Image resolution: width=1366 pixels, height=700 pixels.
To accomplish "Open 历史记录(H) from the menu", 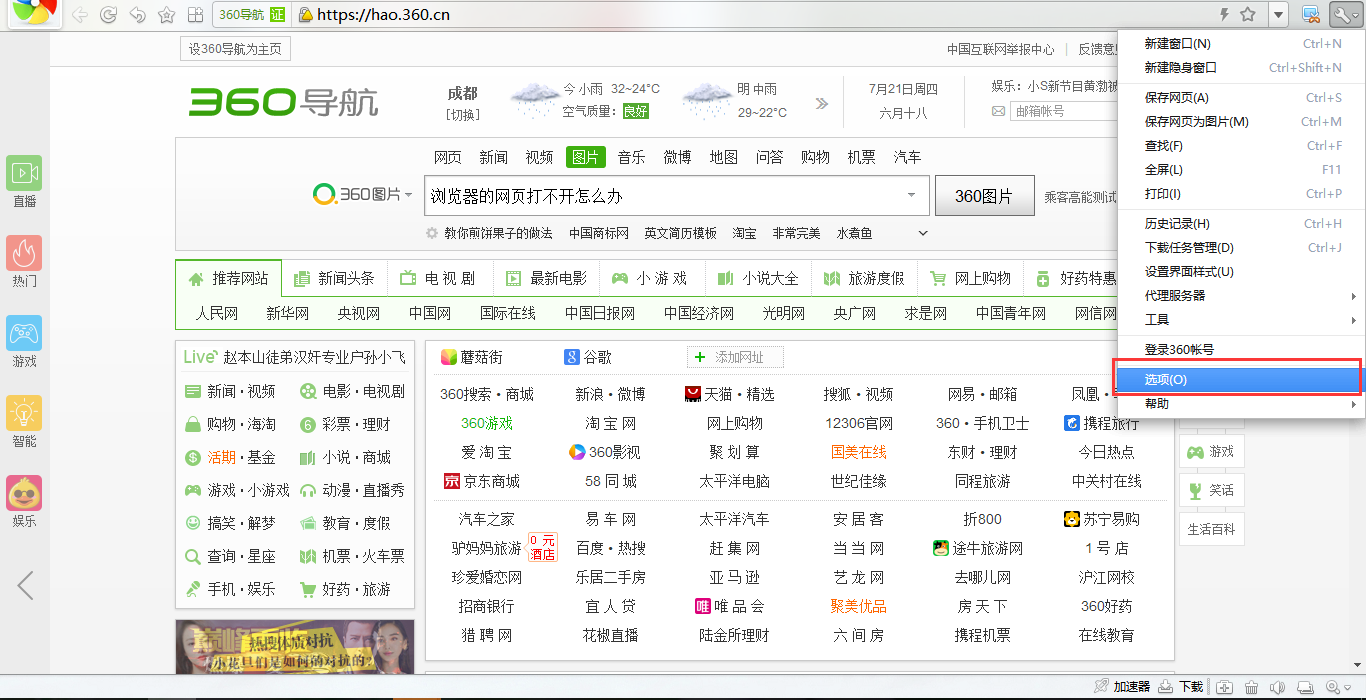I will point(1239,224).
